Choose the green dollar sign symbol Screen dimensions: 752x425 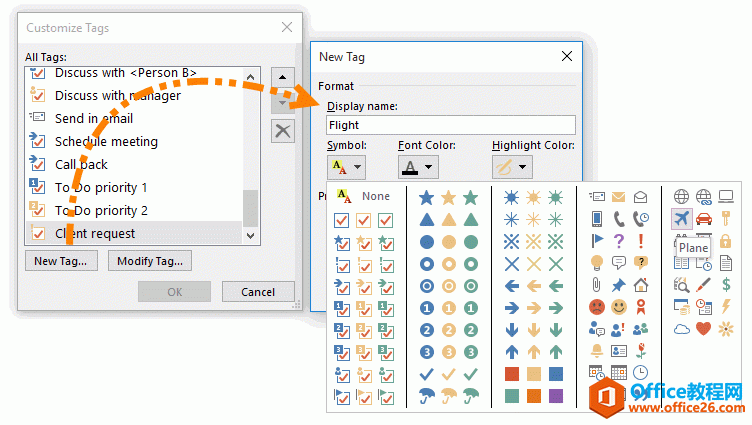725,285
